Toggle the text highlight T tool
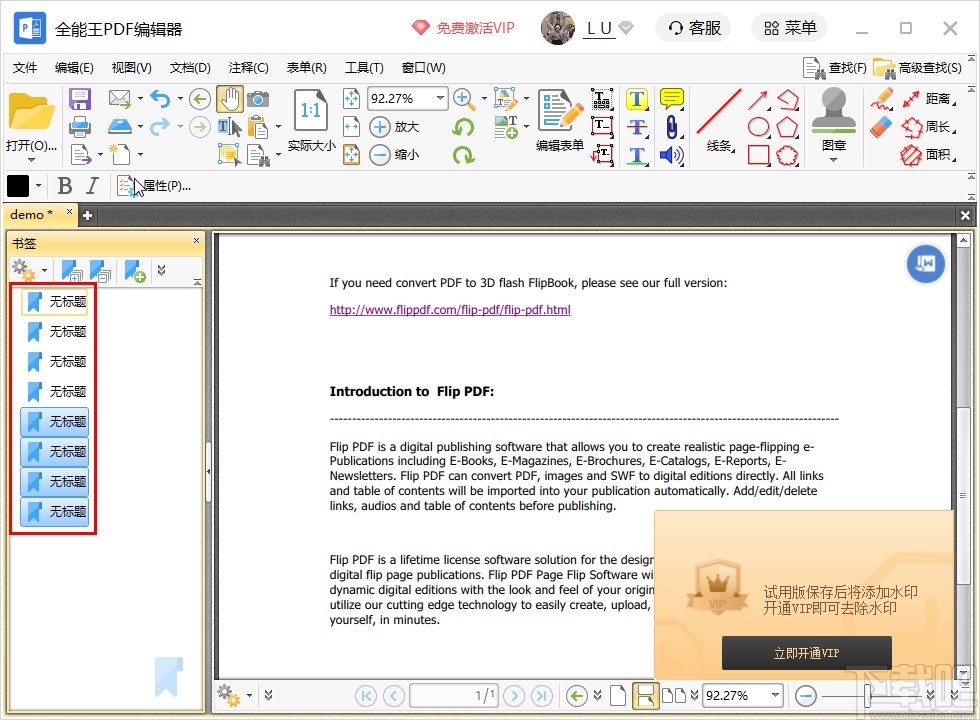The image size is (980, 720). (x=636, y=99)
